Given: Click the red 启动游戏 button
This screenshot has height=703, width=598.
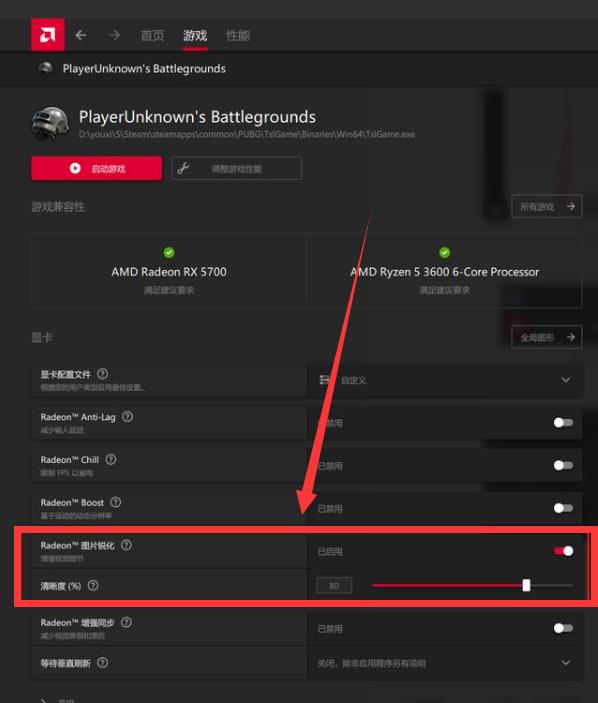Looking at the screenshot, I should pos(97,169).
